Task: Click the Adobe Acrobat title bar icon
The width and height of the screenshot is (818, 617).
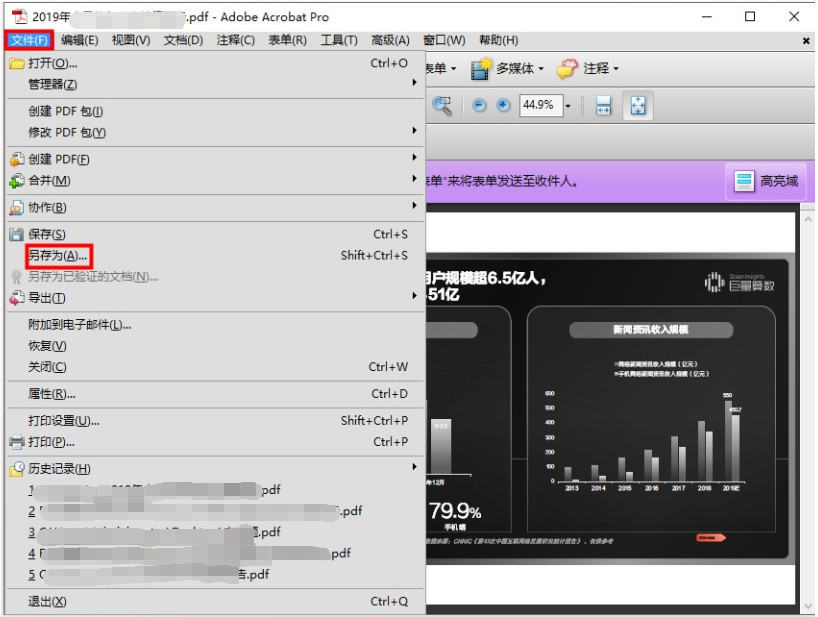Action: tap(19, 17)
